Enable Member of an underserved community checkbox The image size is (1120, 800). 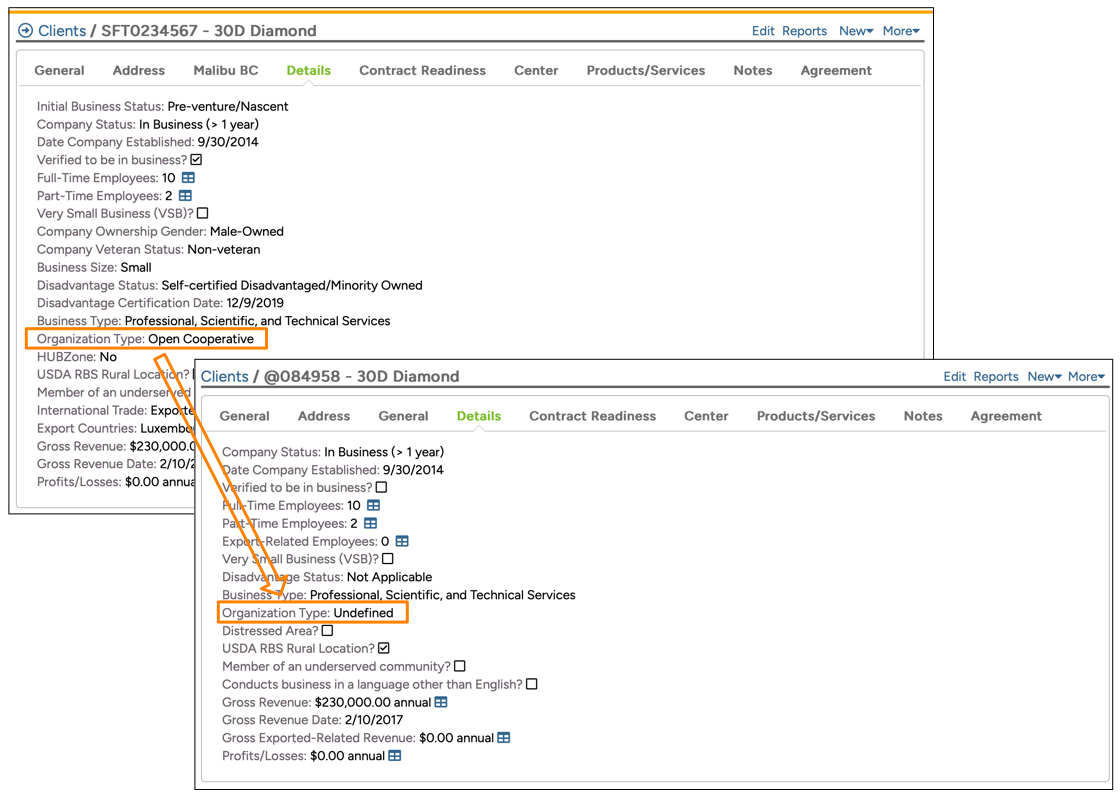click(460, 666)
